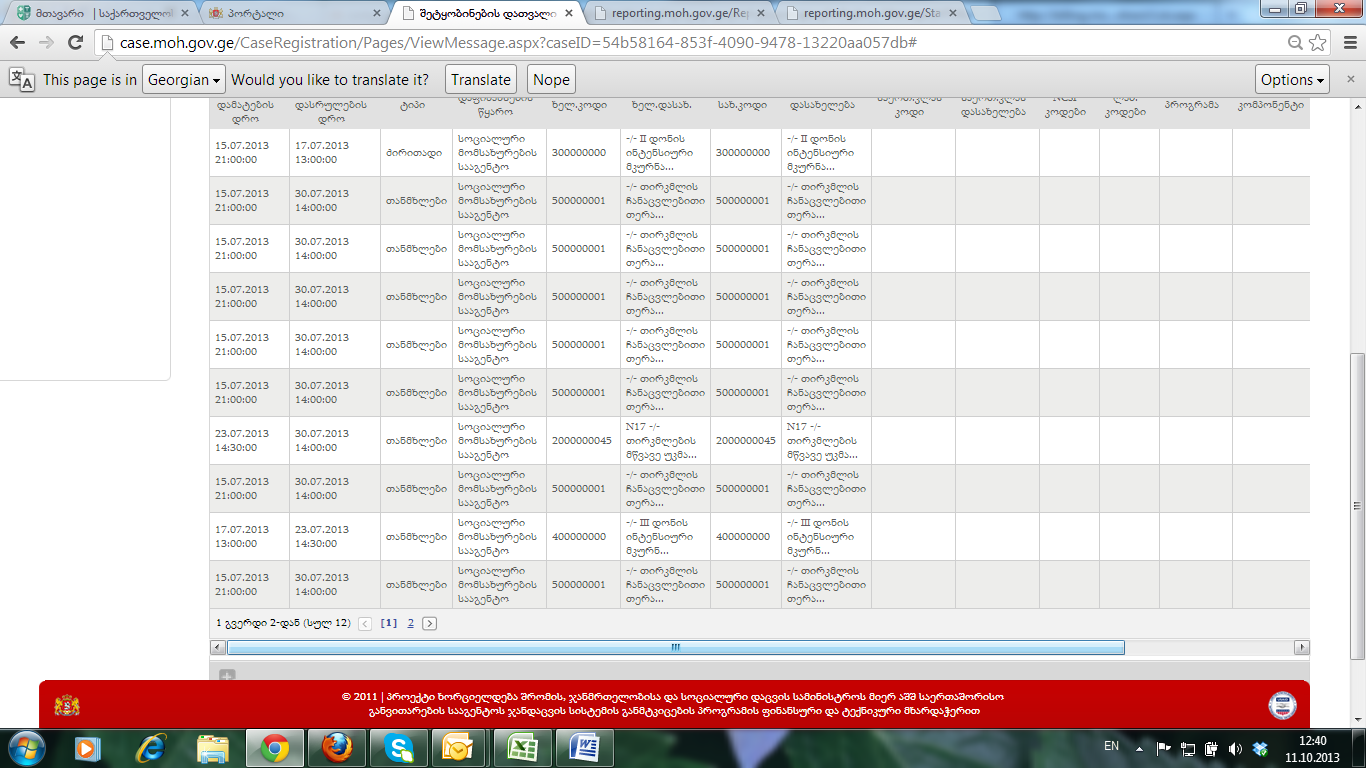The image size is (1366, 768).
Task: Open the Georgian language dropdown
Action: (184, 80)
